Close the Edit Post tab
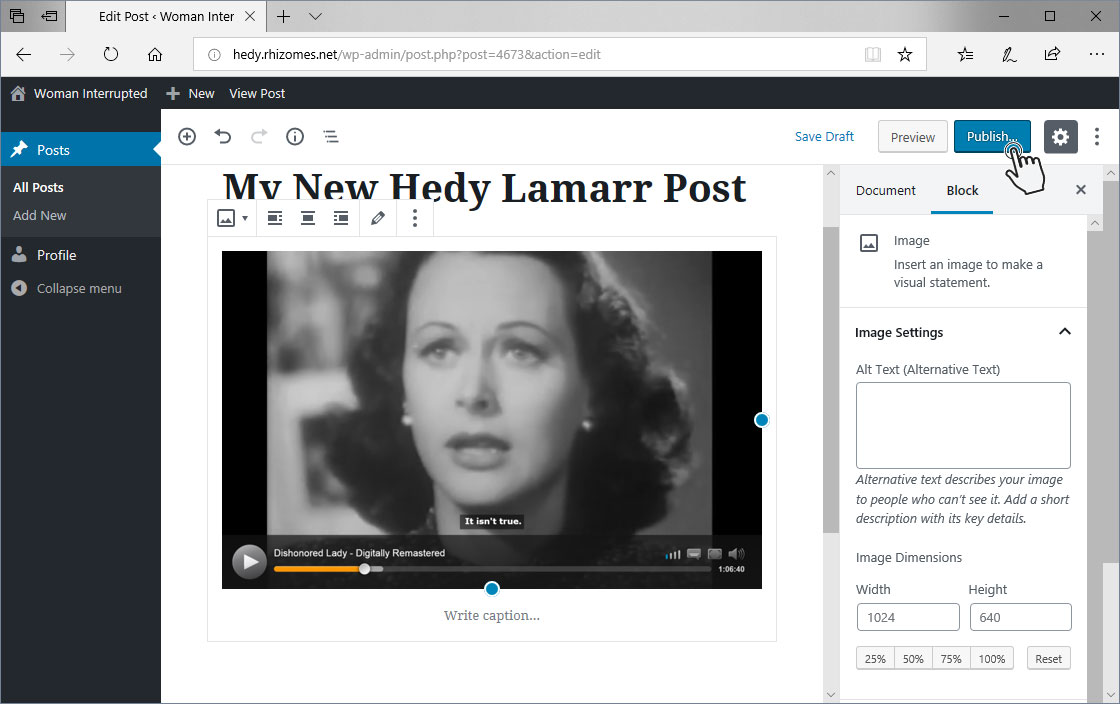The height and width of the screenshot is (704, 1120). pyautogui.click(x=250, y=16)
